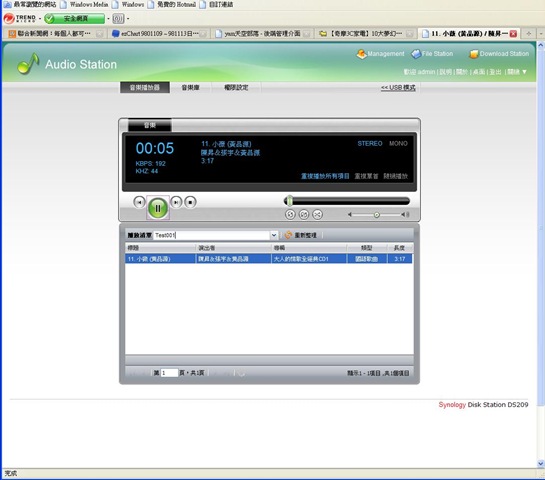Open a new browser tab with plus button
The image size is (545, 480).
[x=529, y=34]
